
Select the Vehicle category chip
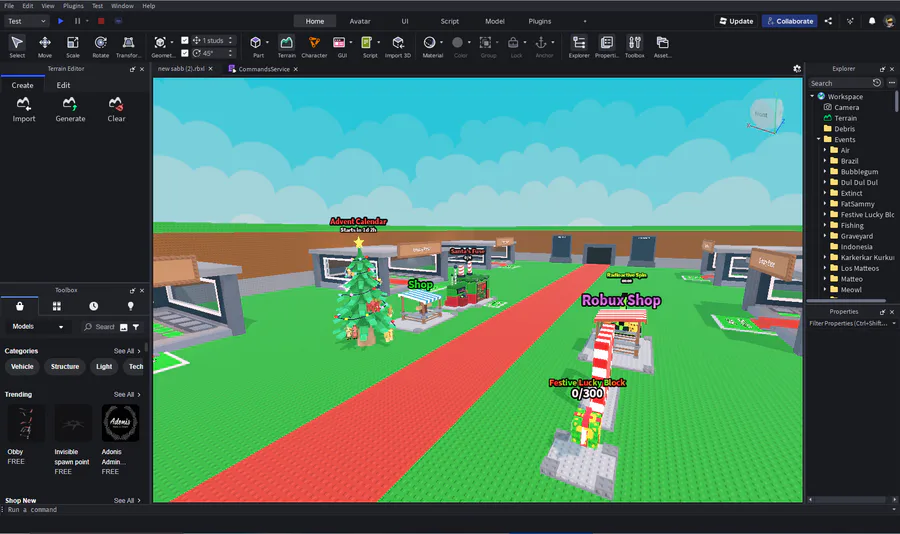click(x=22, y=366)
